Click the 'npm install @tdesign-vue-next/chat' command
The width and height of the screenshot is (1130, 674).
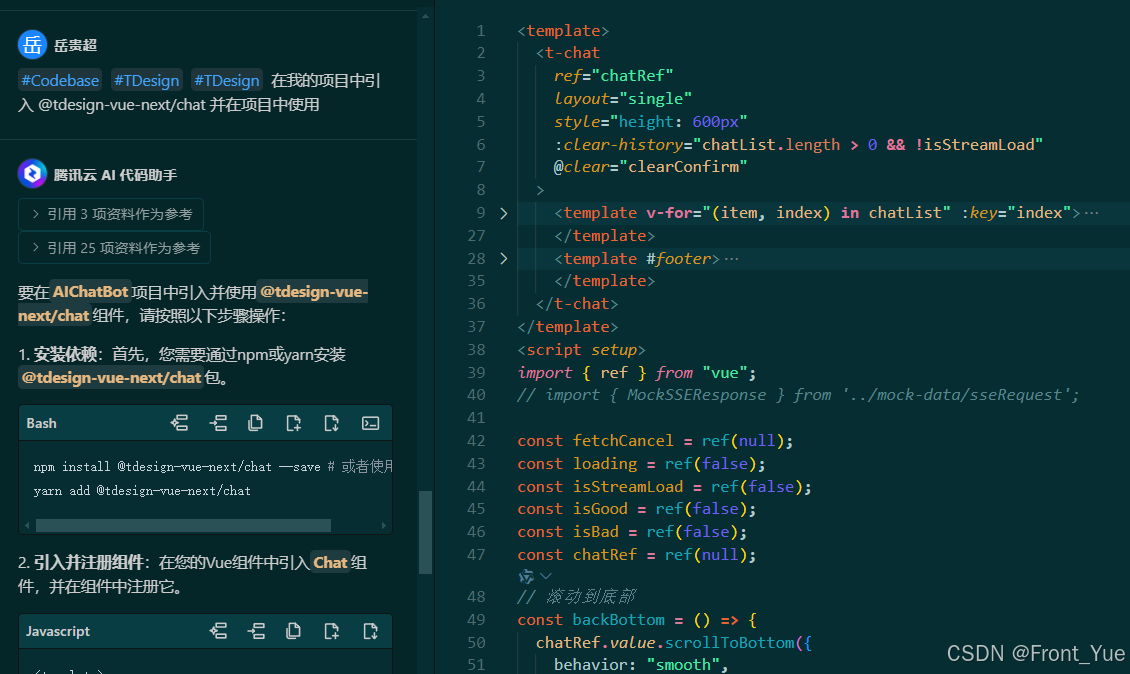(152, 467)
